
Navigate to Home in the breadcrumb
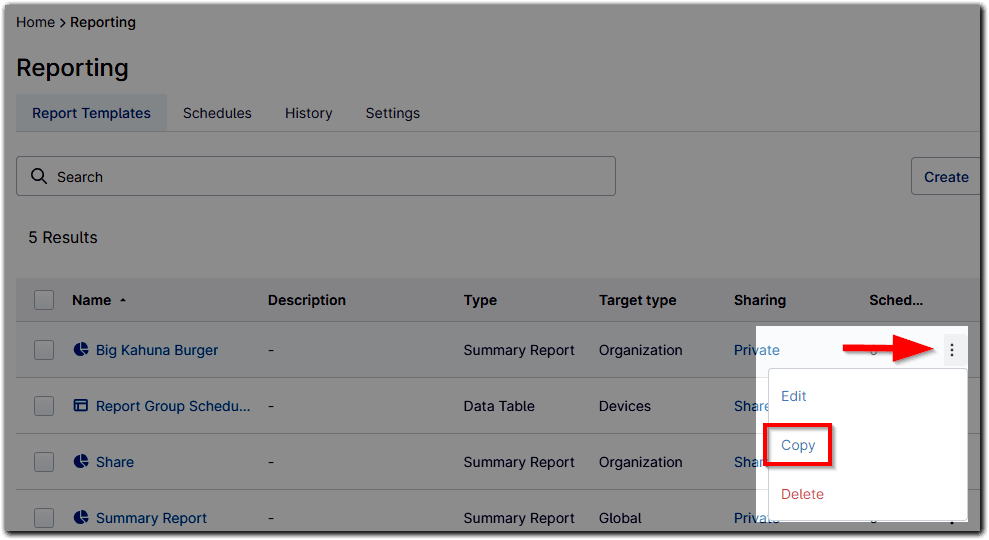(x=35, y=22)
